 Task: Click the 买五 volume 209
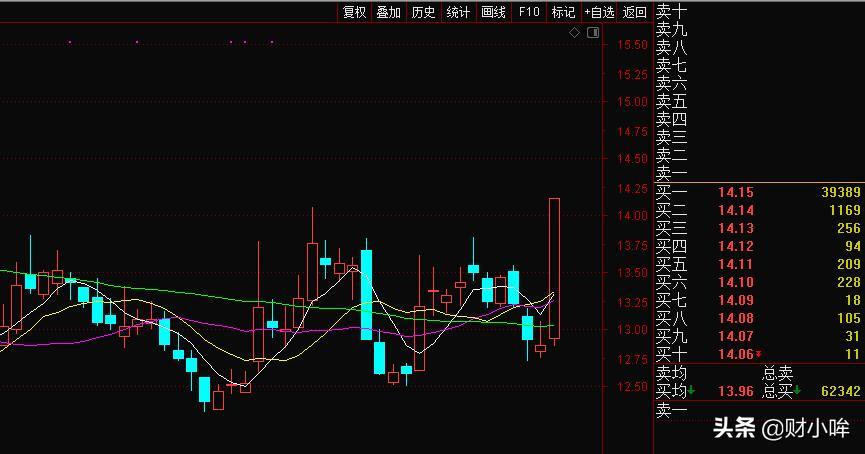(848, 264)
